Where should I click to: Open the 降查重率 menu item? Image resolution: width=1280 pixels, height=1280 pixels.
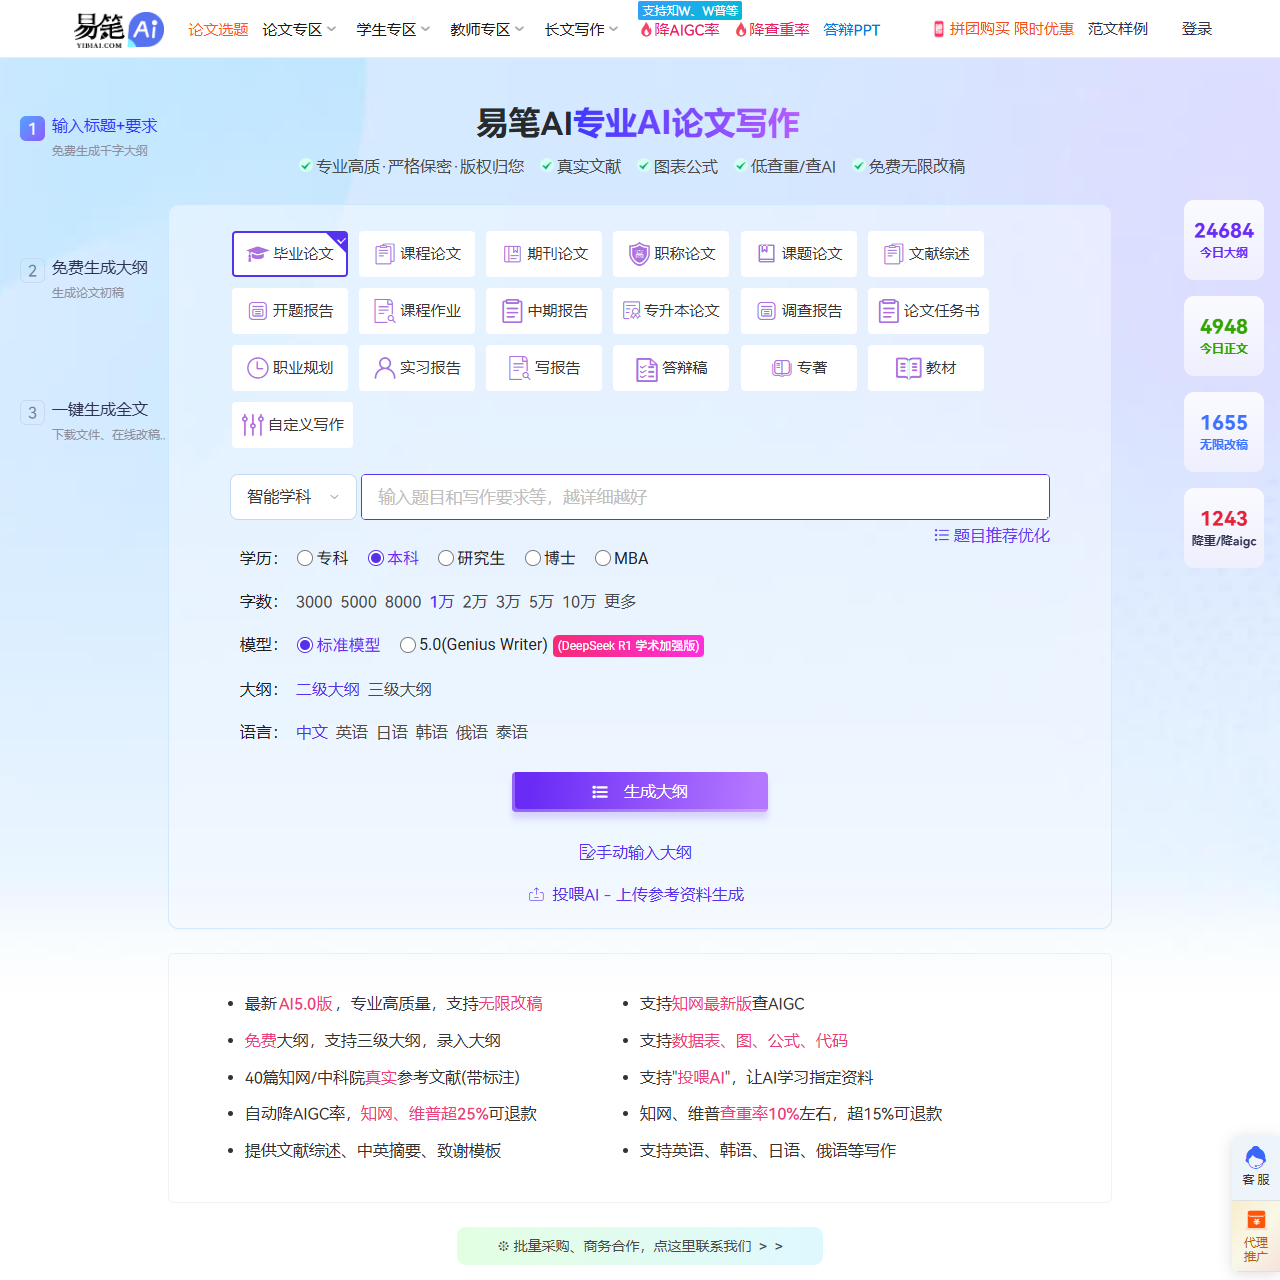click(x=772, y=30)
